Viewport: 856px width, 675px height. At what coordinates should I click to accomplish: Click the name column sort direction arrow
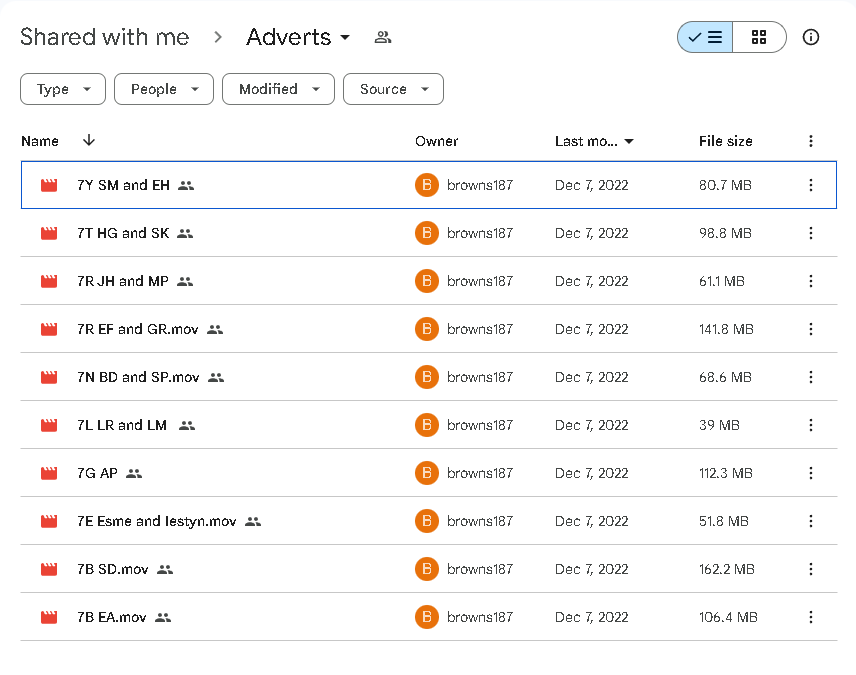tap(89, 141)
